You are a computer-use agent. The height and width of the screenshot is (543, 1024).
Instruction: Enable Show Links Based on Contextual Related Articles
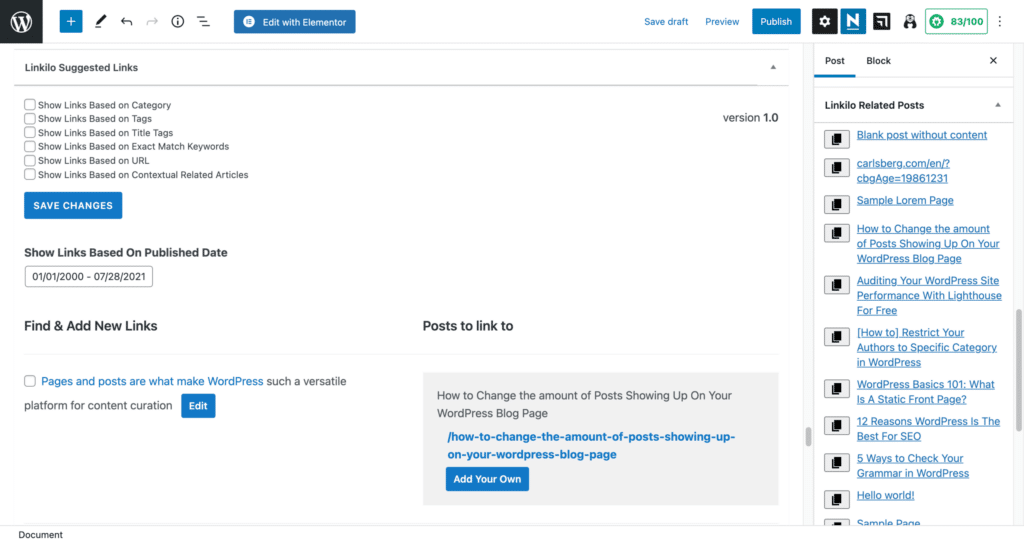pyautogui.click(x=29, y=174)
